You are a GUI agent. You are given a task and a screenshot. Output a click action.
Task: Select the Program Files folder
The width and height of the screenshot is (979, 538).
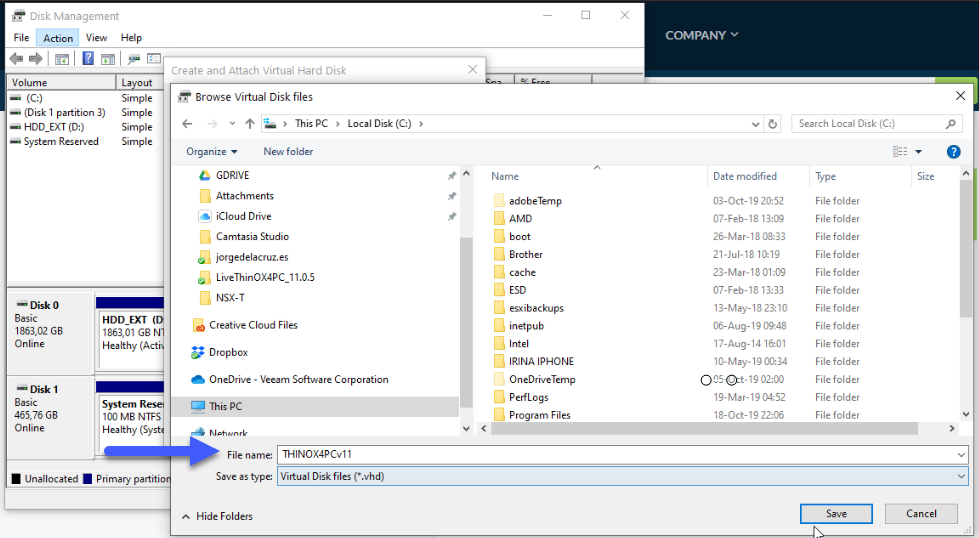539,415
